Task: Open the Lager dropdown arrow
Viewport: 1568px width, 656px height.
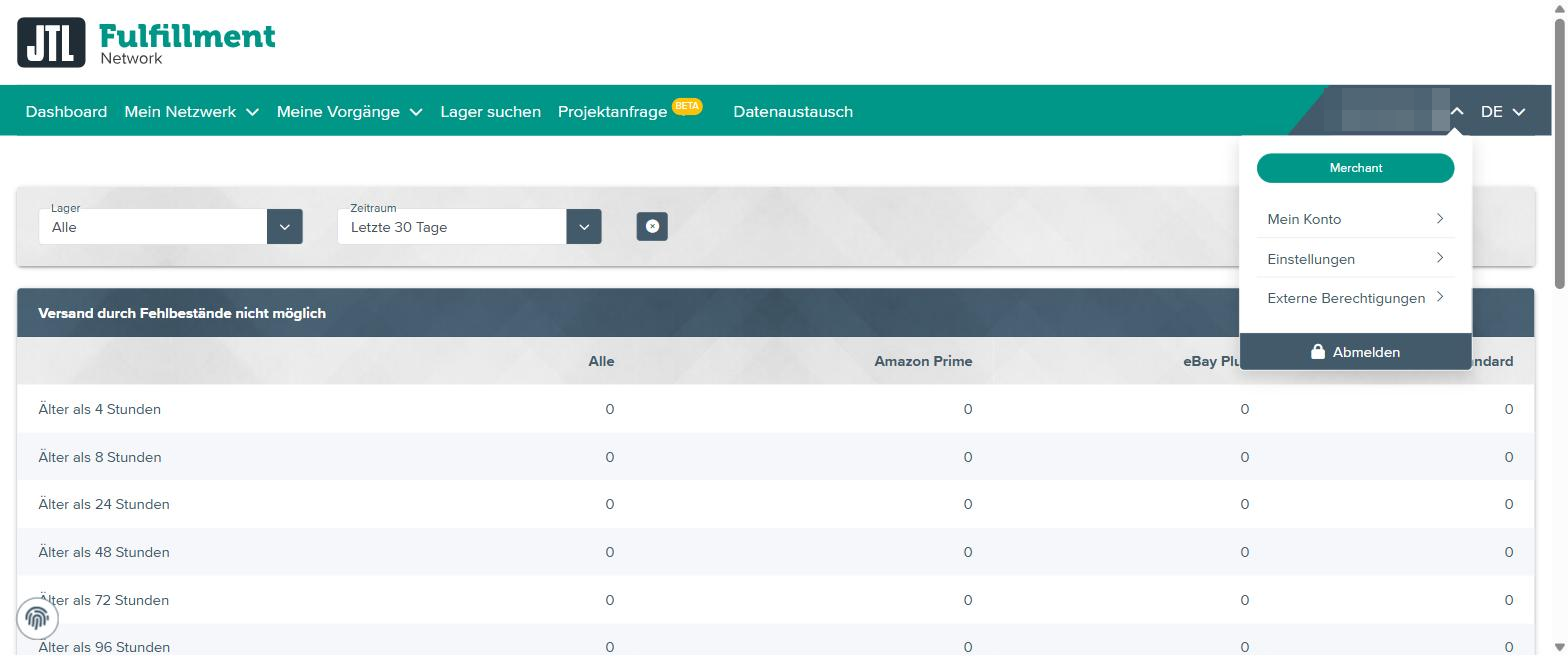Action: pos(285,226)
